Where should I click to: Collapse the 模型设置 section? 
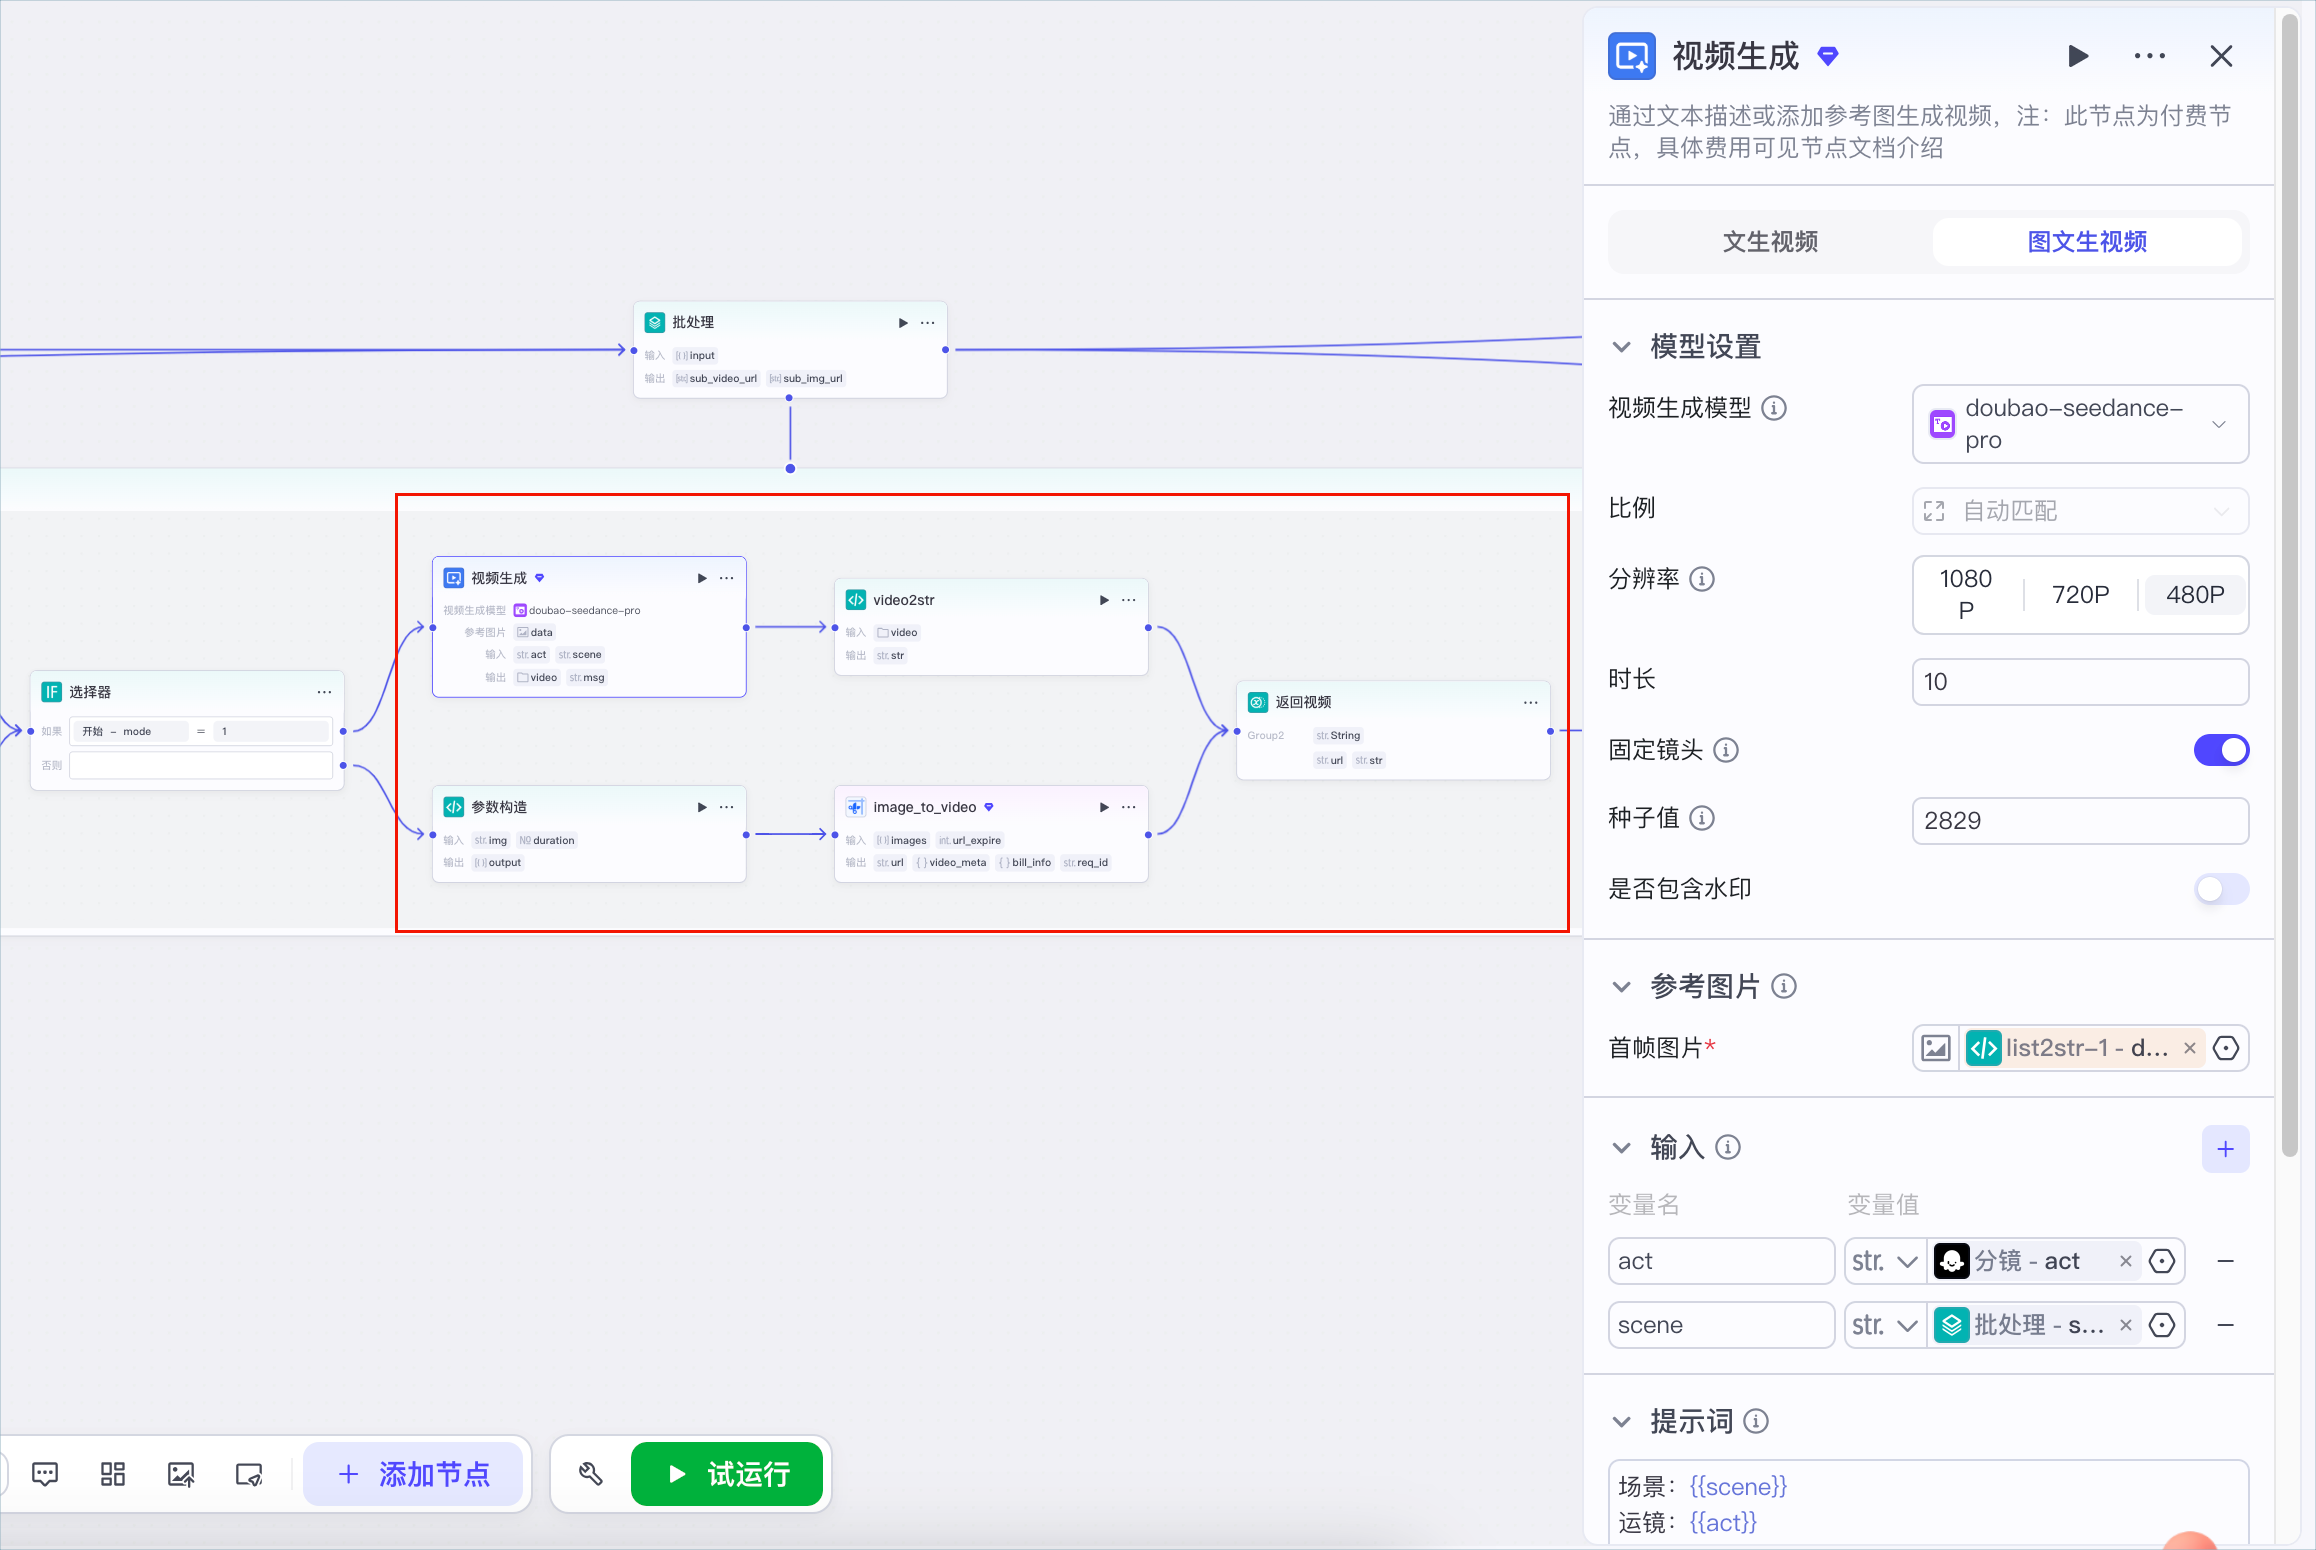1621,347
